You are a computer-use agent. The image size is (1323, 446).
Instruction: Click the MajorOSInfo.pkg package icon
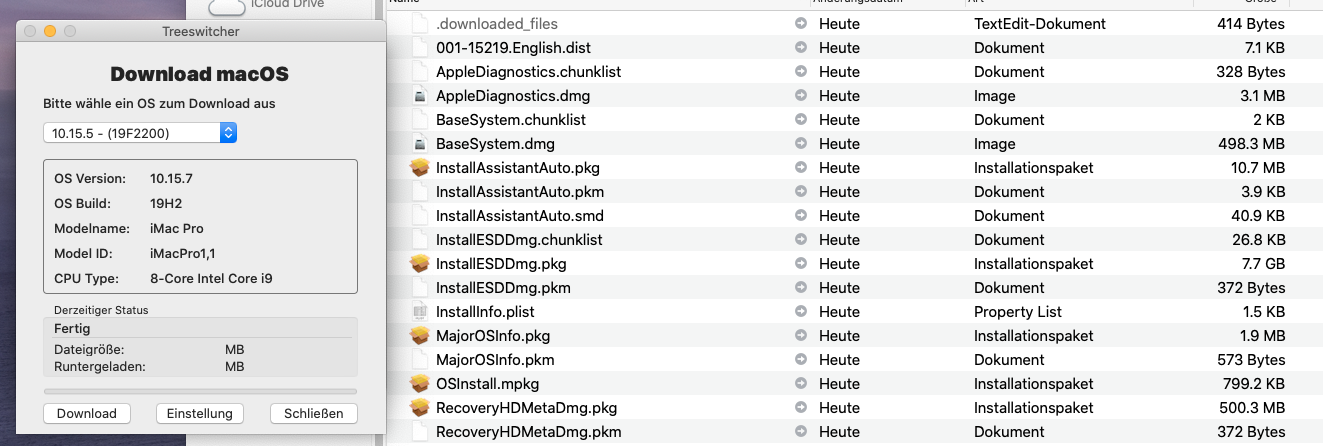coord(420,336)
